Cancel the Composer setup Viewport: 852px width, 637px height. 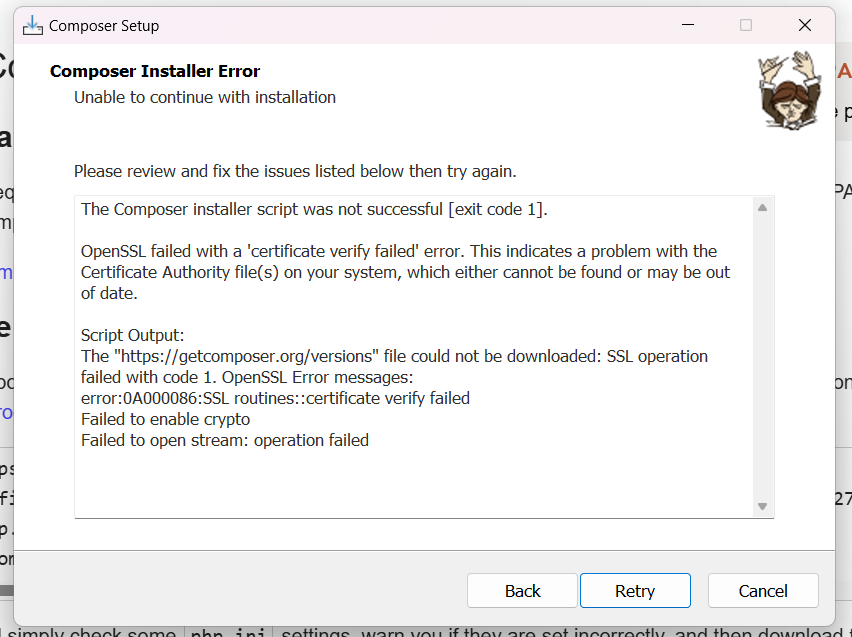click(x=763, y=590)
